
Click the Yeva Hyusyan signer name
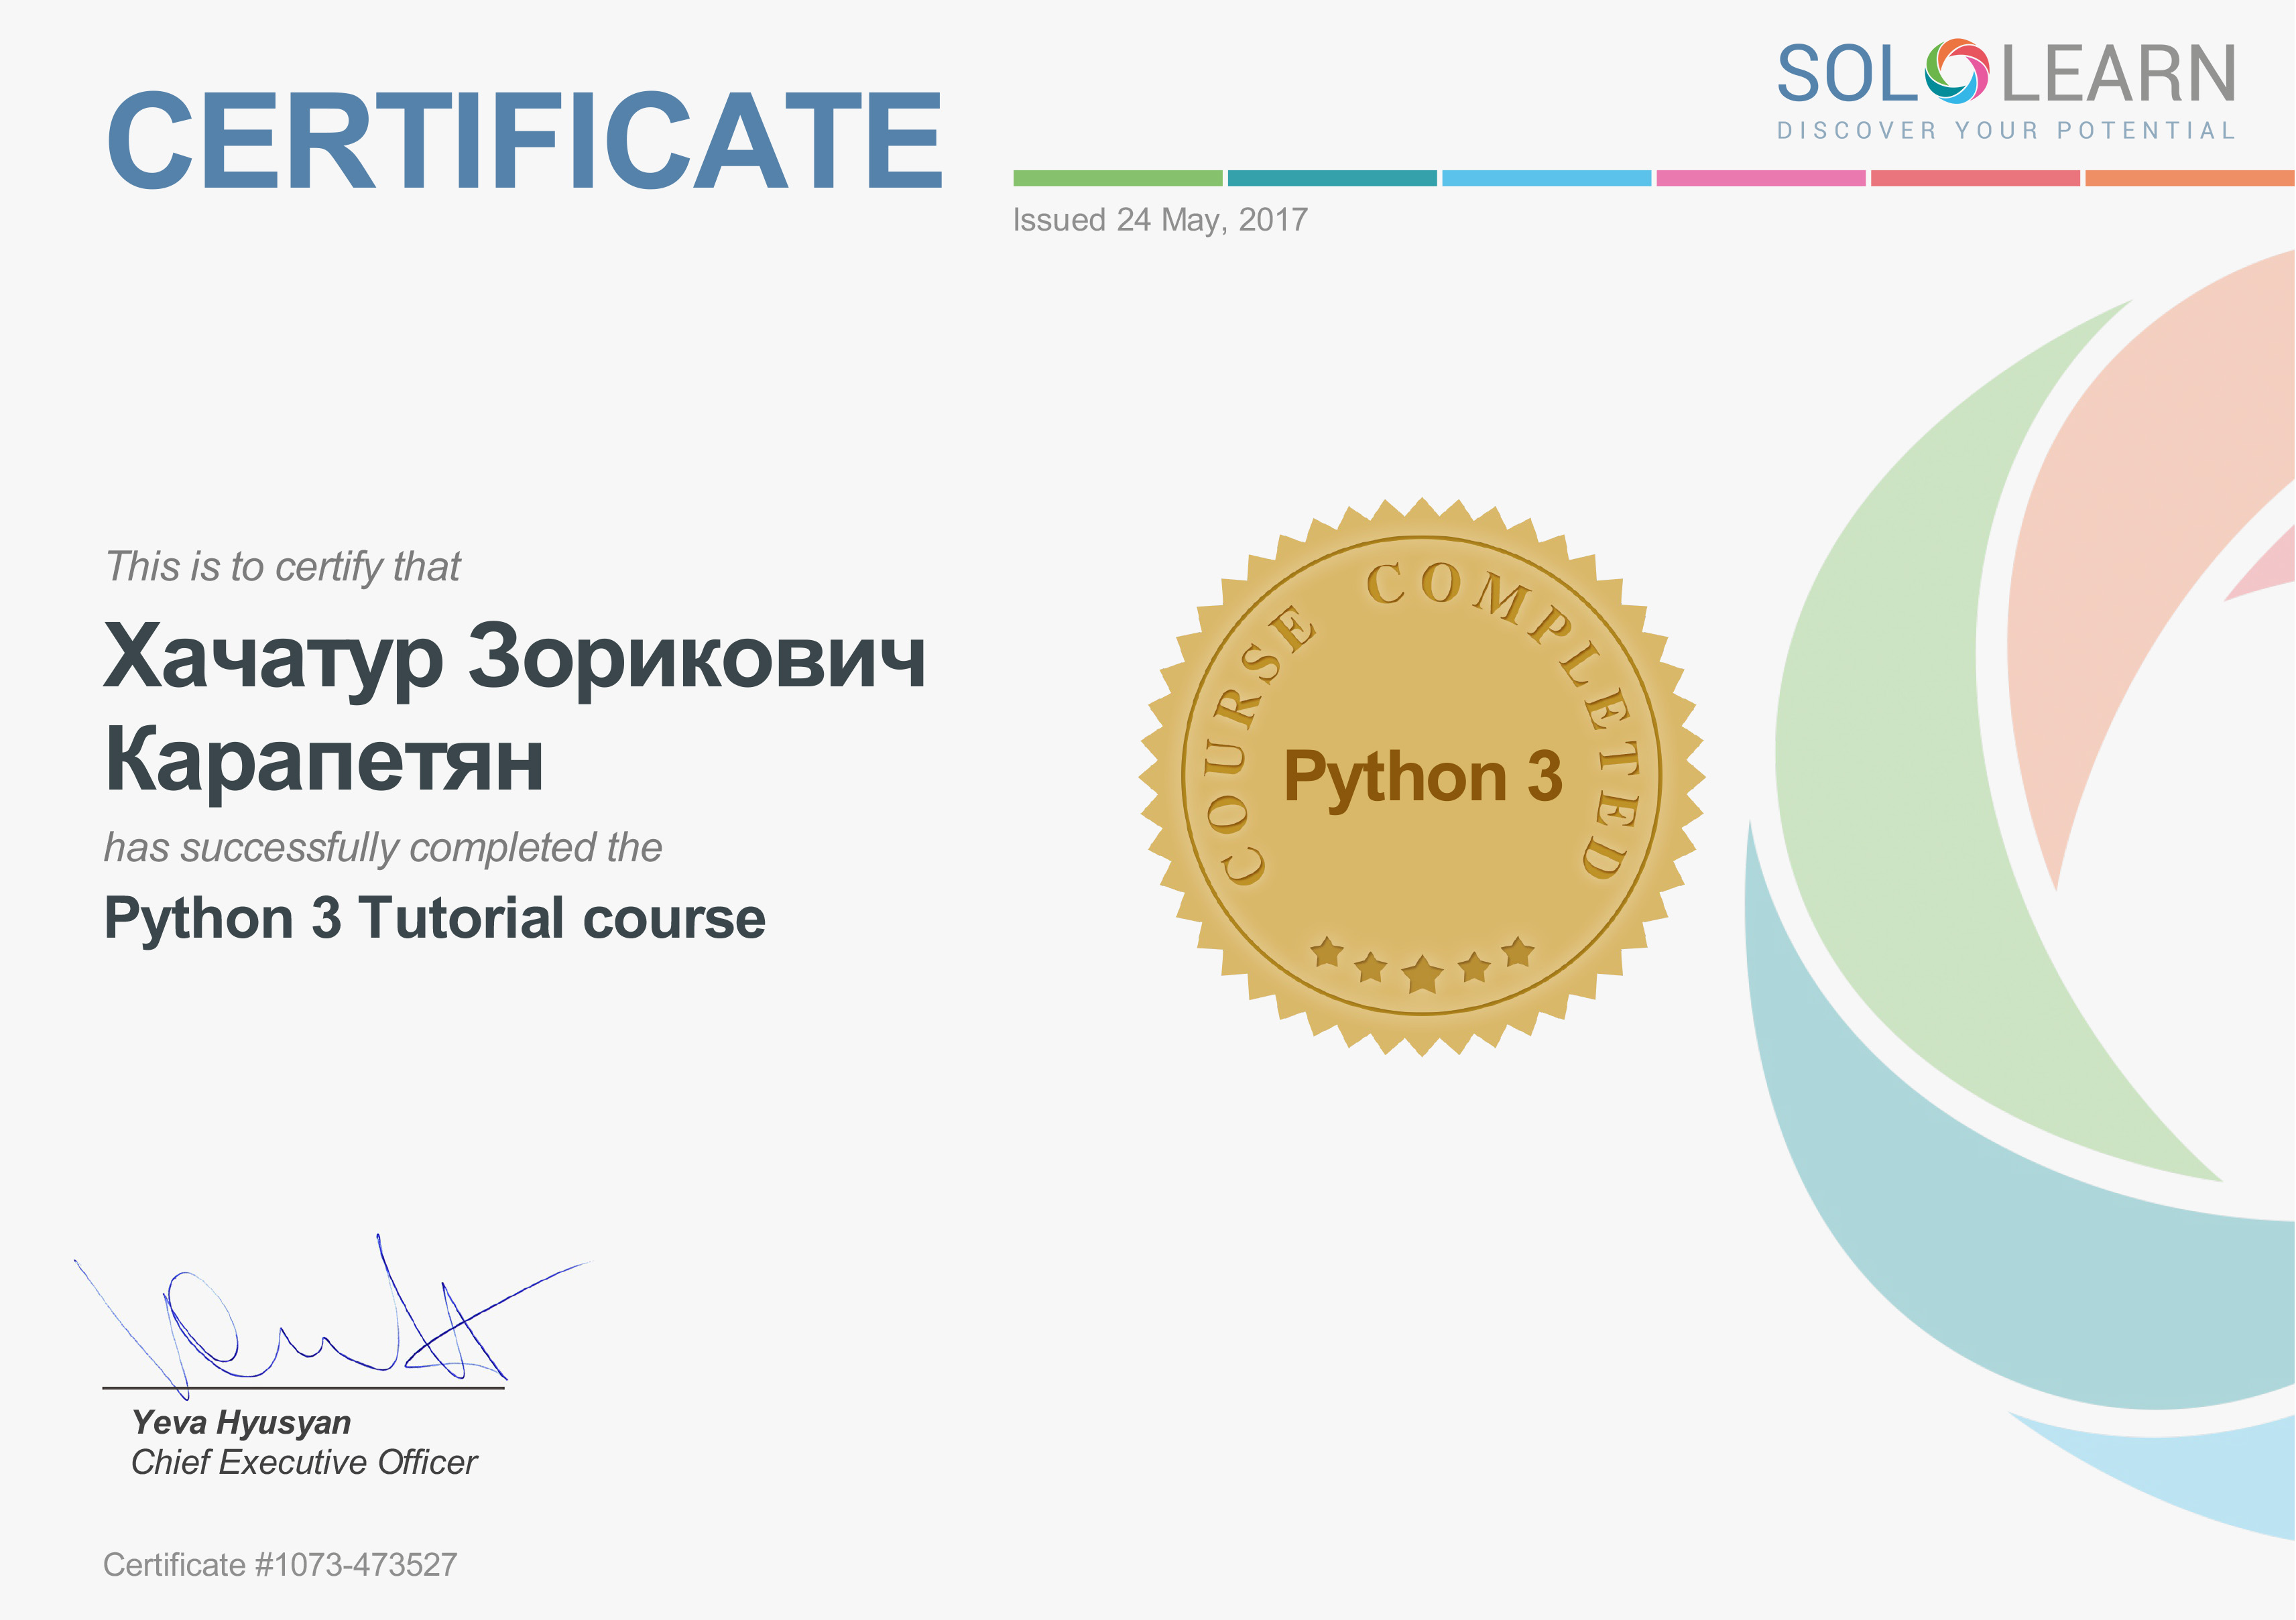point(241,1422)
